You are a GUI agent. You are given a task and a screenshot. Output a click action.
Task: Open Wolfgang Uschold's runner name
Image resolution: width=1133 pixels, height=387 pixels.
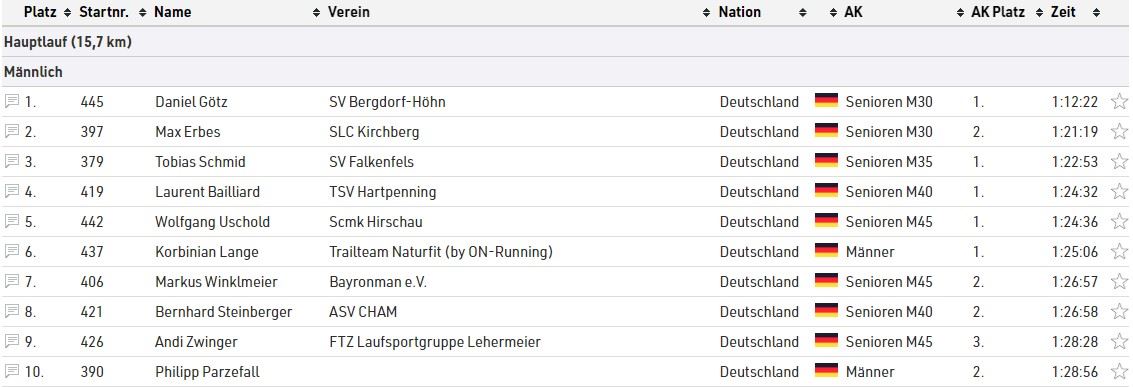[x=212, y=222]
